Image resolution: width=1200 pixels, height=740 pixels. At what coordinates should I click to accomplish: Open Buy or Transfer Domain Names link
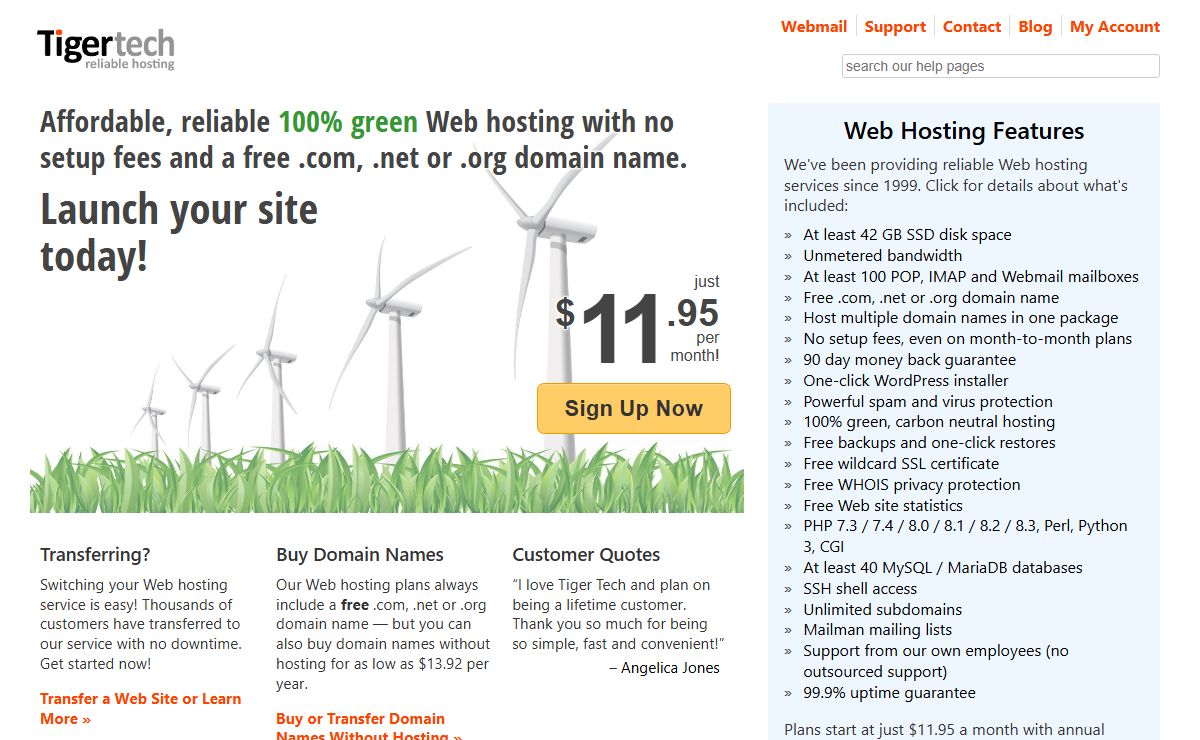[x=369, y=727]
